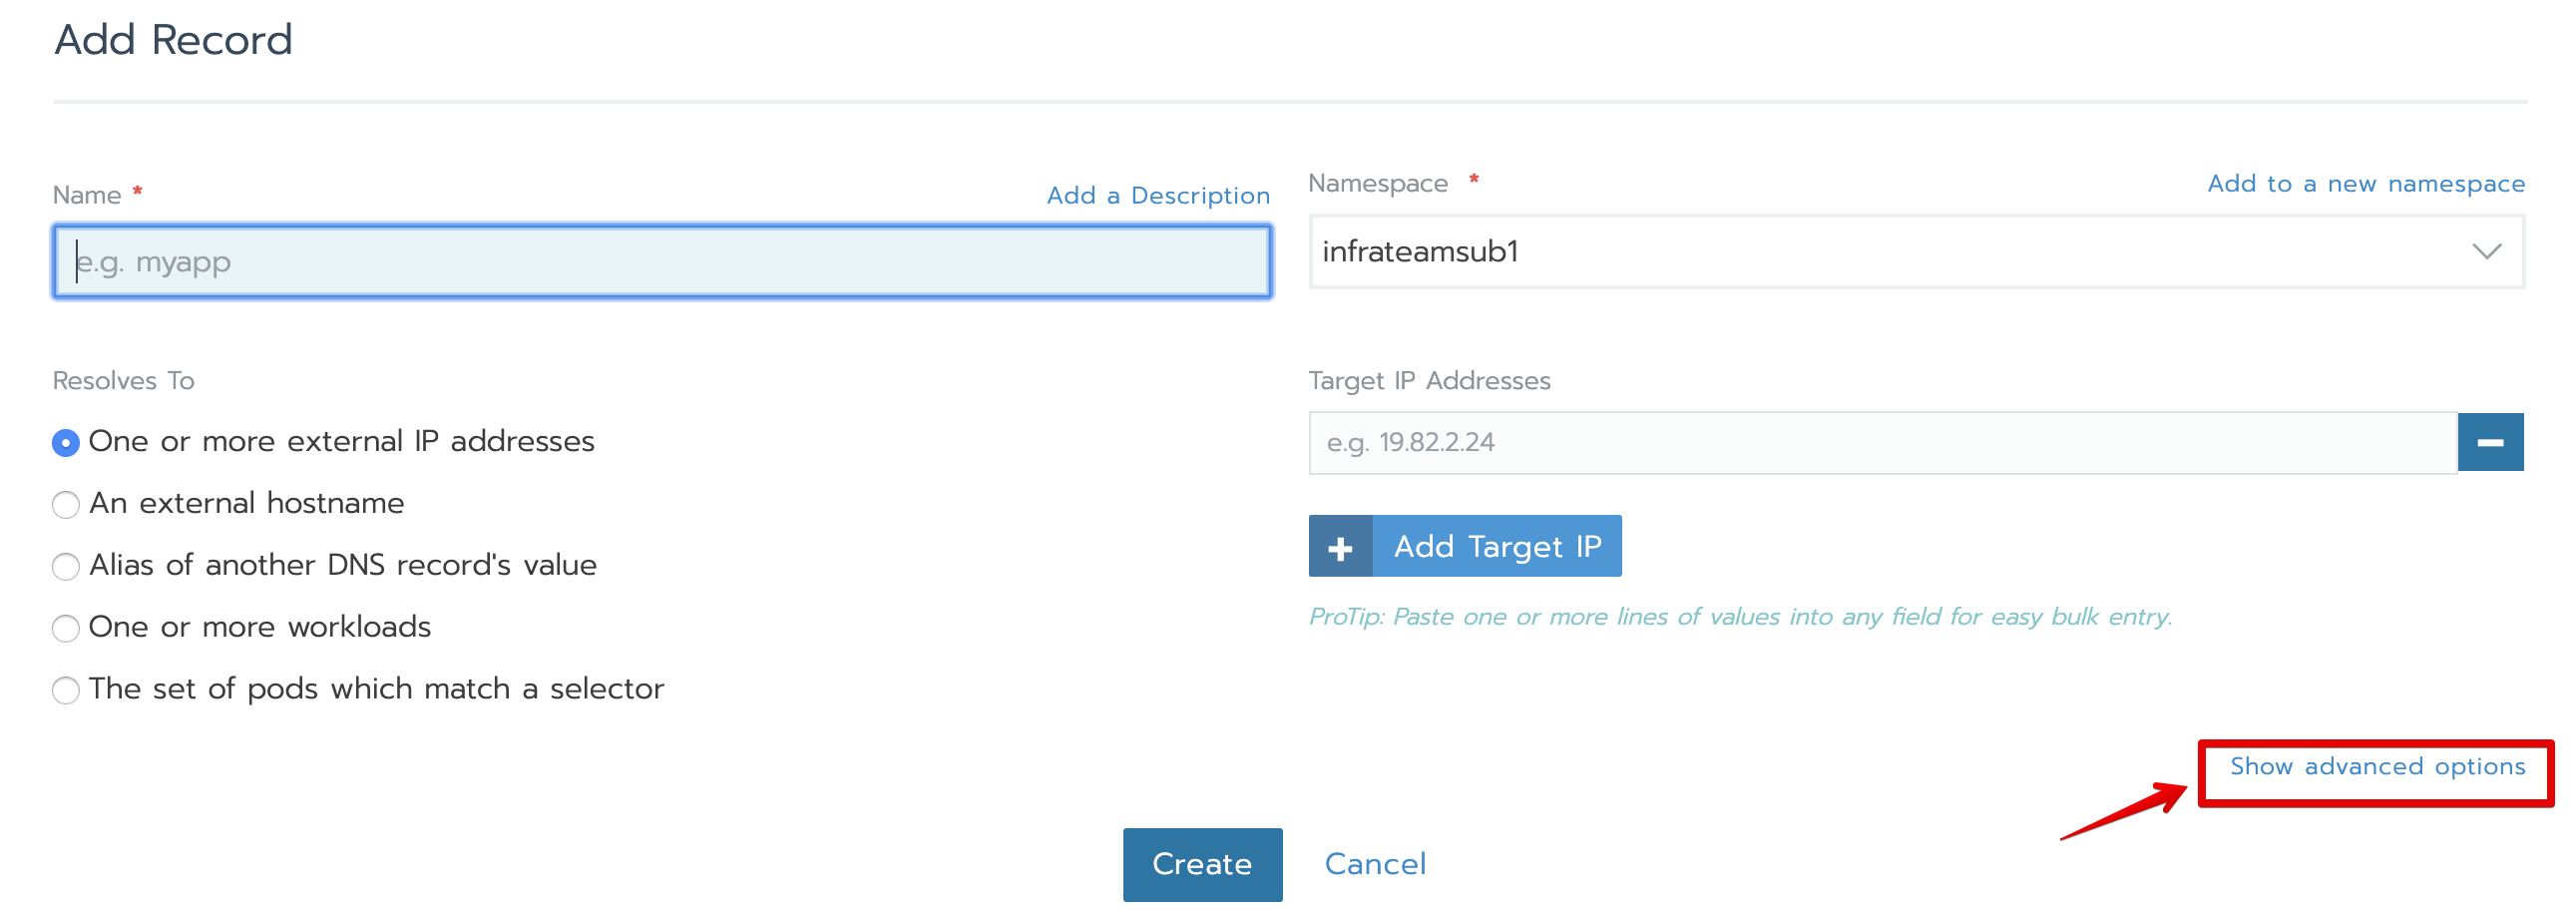Click the ProTip bulk entry hint text

coord(1740,617)
